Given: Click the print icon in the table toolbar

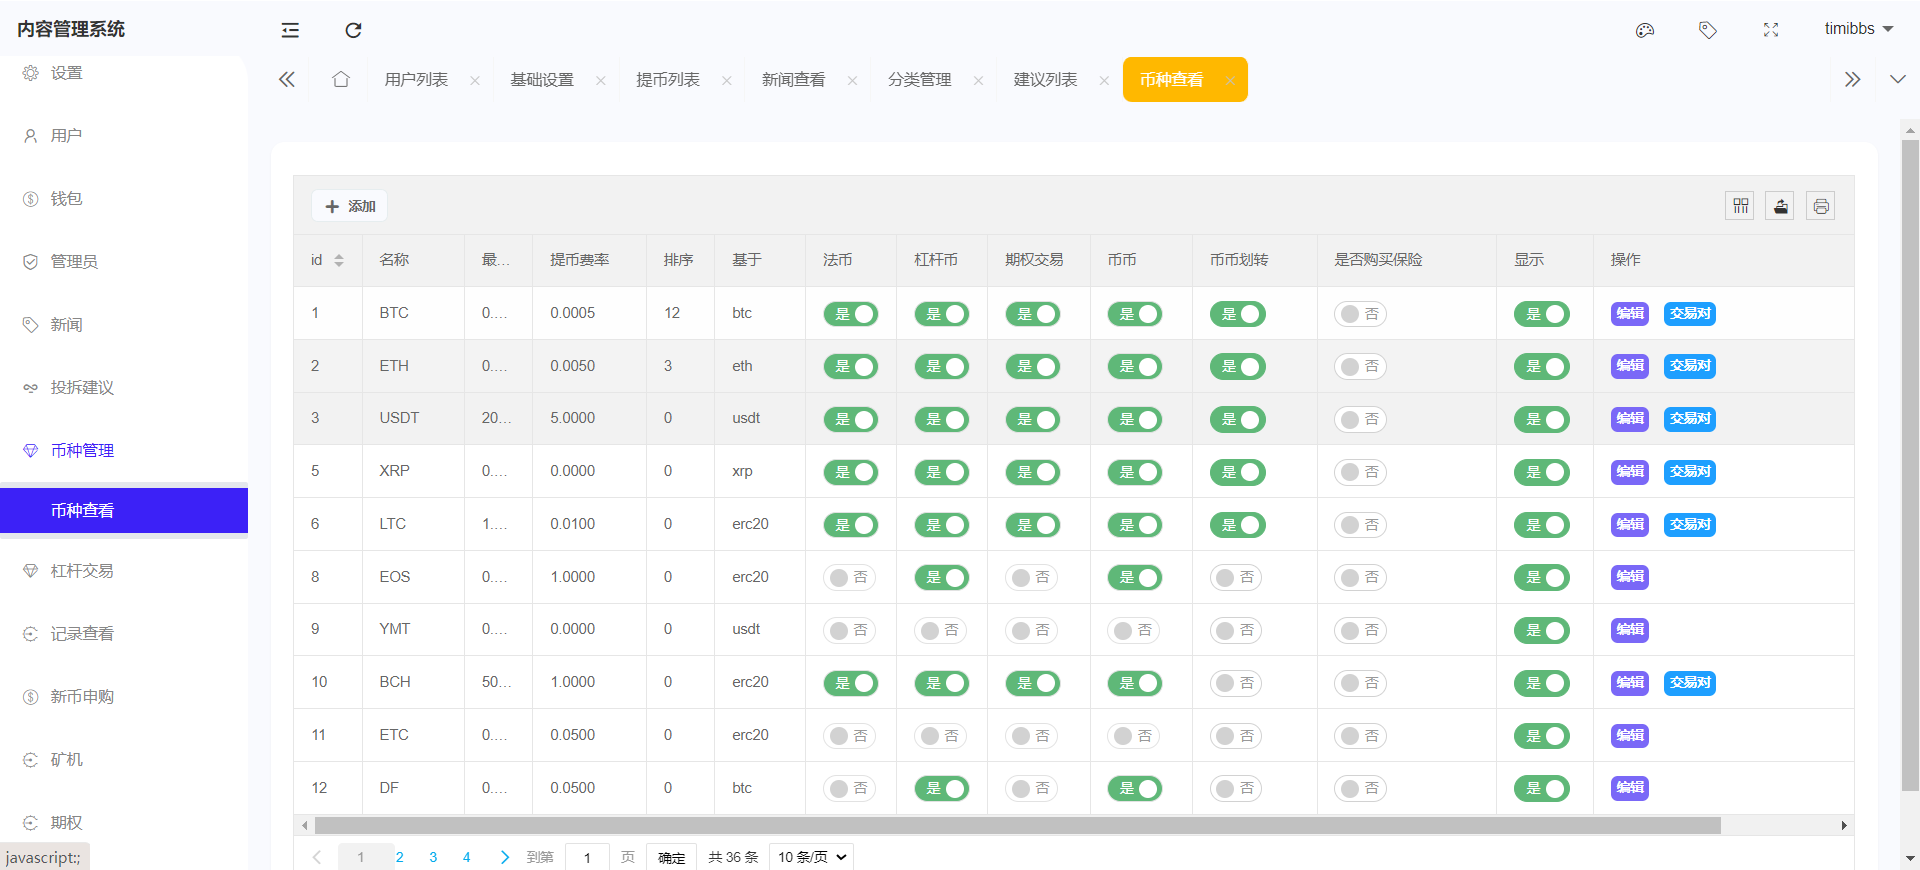Looking at the screenshot, I should pos(1820,206).
